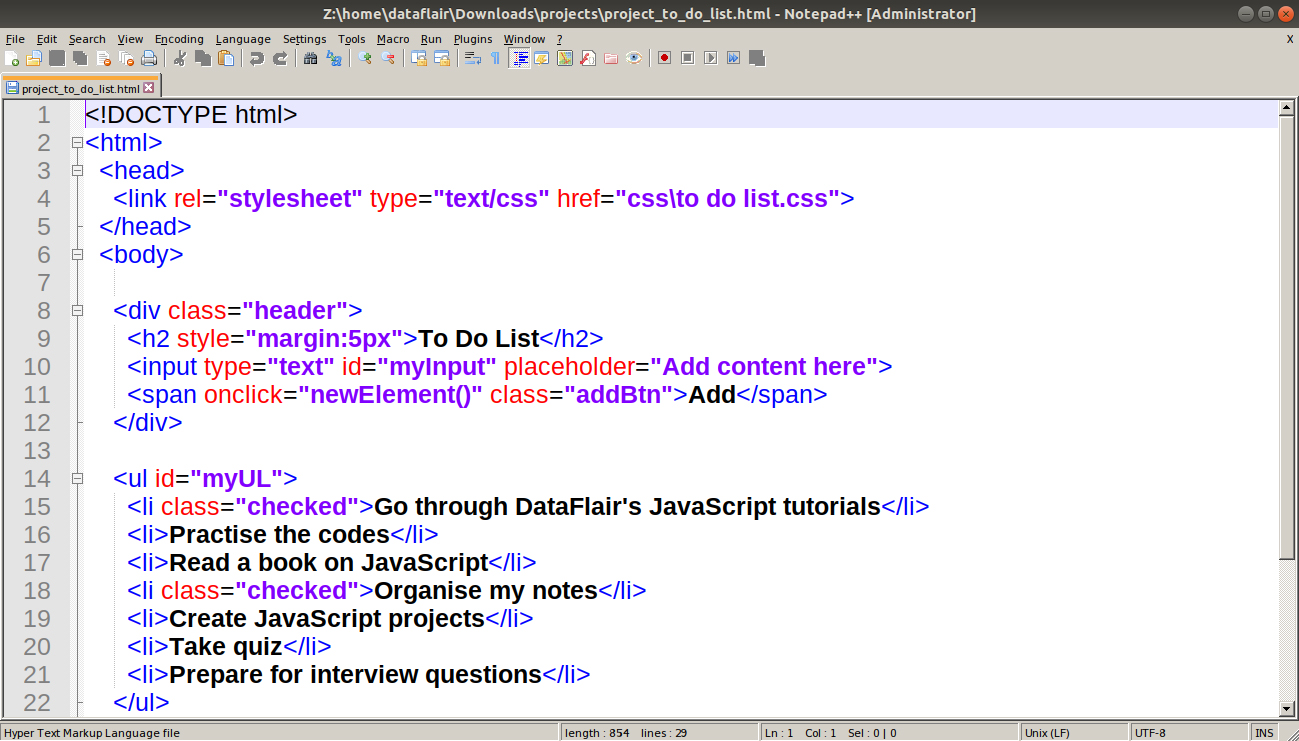This screenshot has width=1299, height=741.
Task: Open the Encoding menu
Action: [x=179, y=39]
